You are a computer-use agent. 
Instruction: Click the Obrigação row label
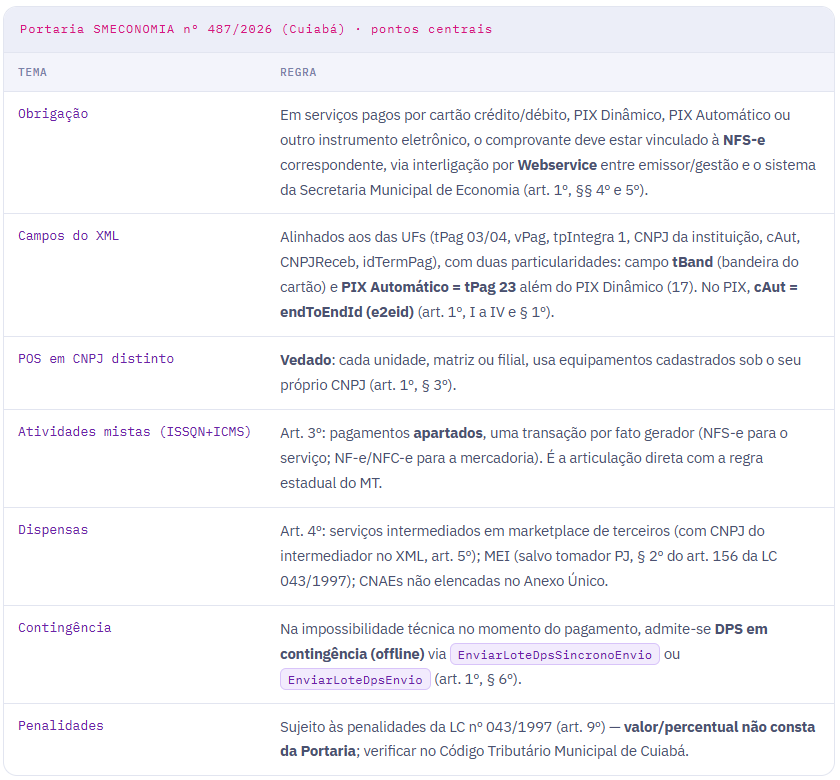[x=53, y=114]
